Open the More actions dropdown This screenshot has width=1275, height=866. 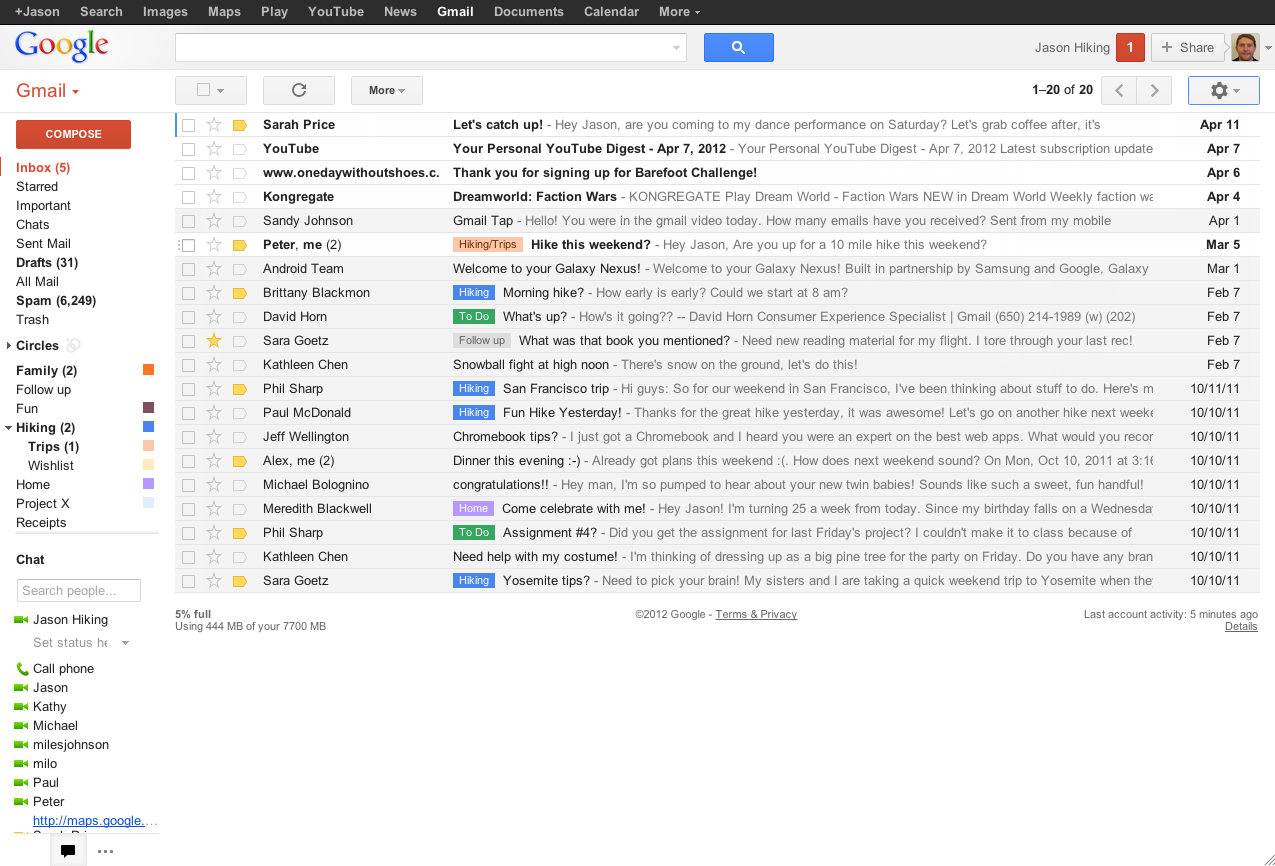[386, 90]
